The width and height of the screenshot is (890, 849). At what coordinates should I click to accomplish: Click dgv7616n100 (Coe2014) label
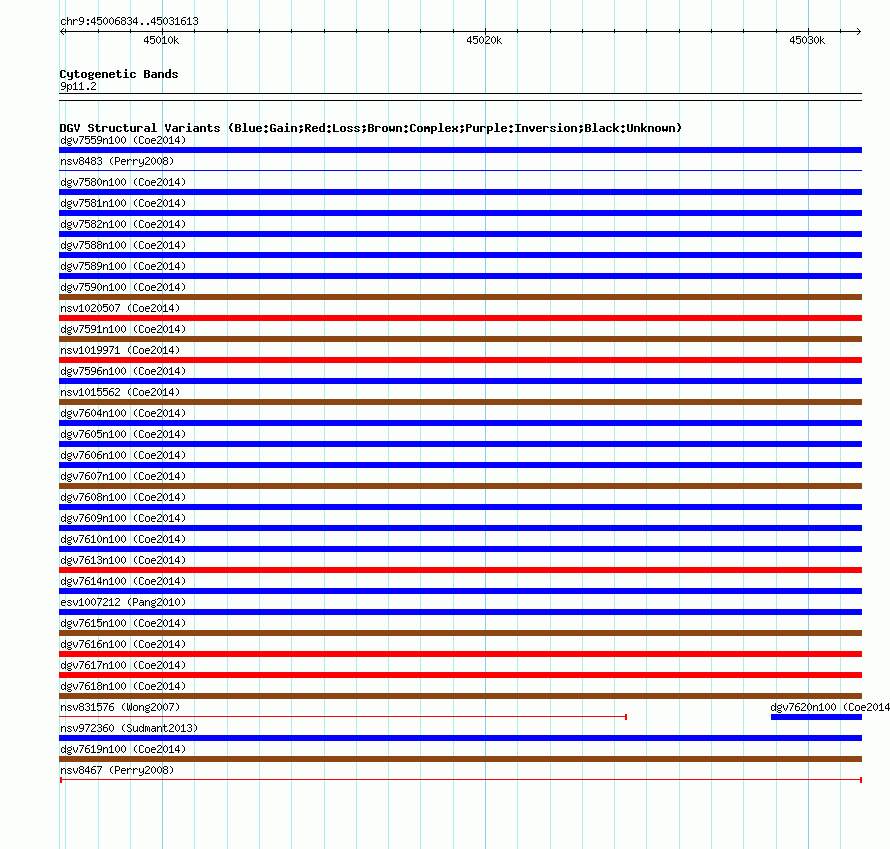coord(123,644)
